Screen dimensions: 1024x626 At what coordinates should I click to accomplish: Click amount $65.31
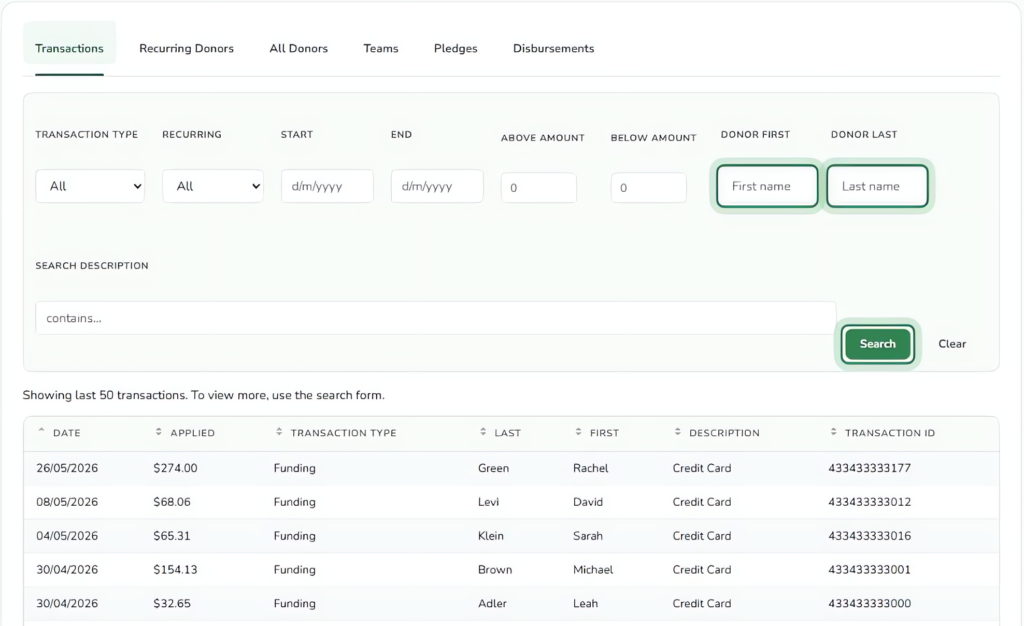172,536
